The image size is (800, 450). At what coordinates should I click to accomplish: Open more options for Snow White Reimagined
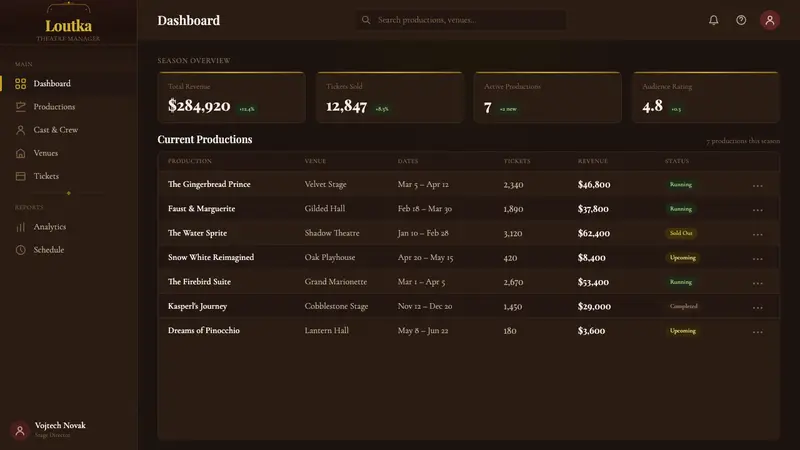[757, 259]
